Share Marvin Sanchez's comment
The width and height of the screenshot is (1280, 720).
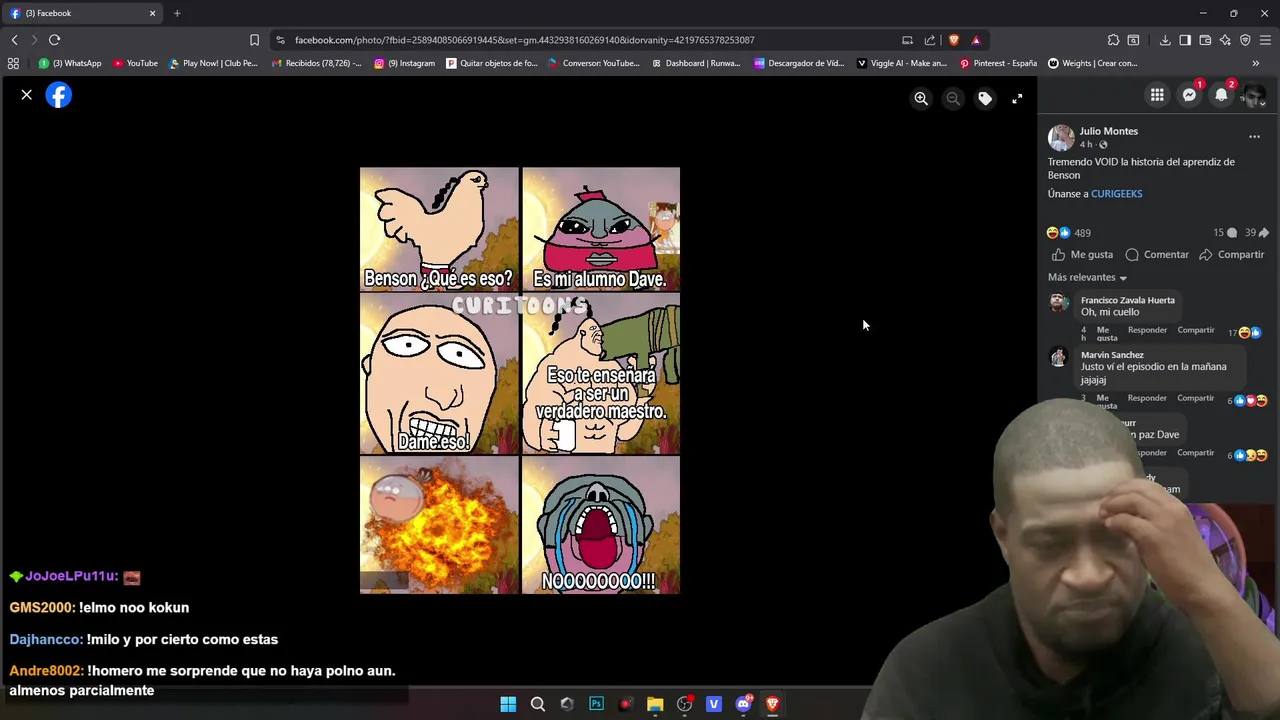tap(1195, 398)
